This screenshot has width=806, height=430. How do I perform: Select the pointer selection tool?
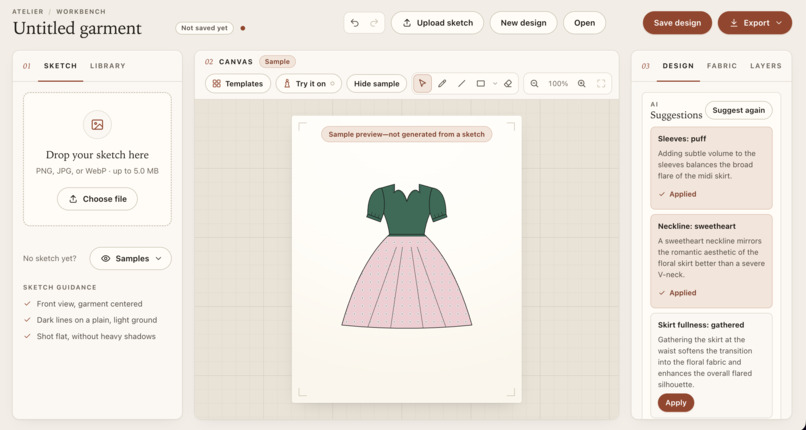(422, 84)
